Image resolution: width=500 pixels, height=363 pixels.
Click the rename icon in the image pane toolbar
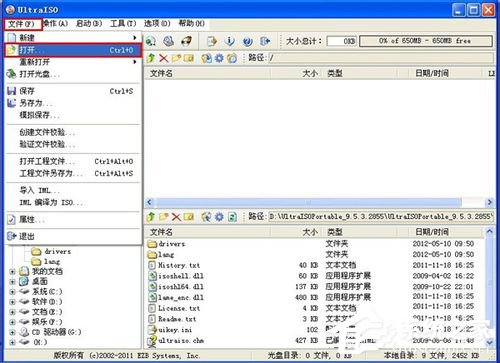189,58
